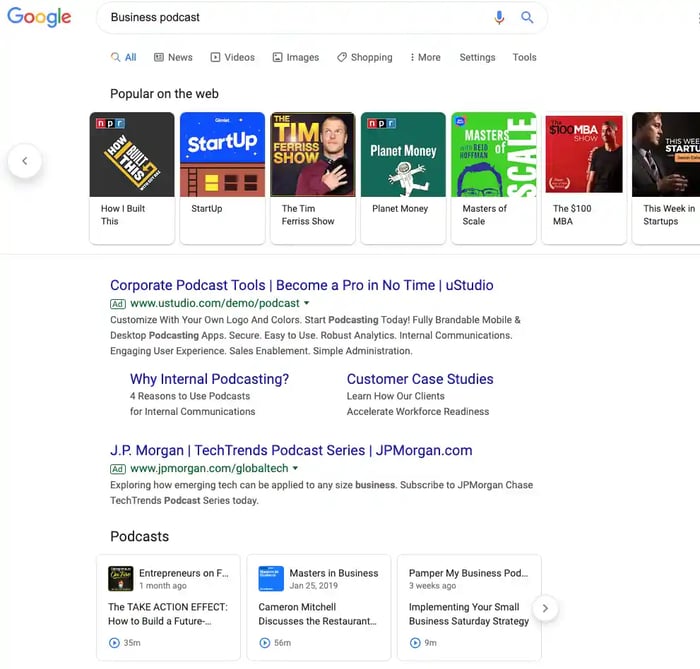This screenshot has height=669, width=700.
Task: Open J.P. Morgan TechTrends Podcast Series ad
Action: coord(291,450)
